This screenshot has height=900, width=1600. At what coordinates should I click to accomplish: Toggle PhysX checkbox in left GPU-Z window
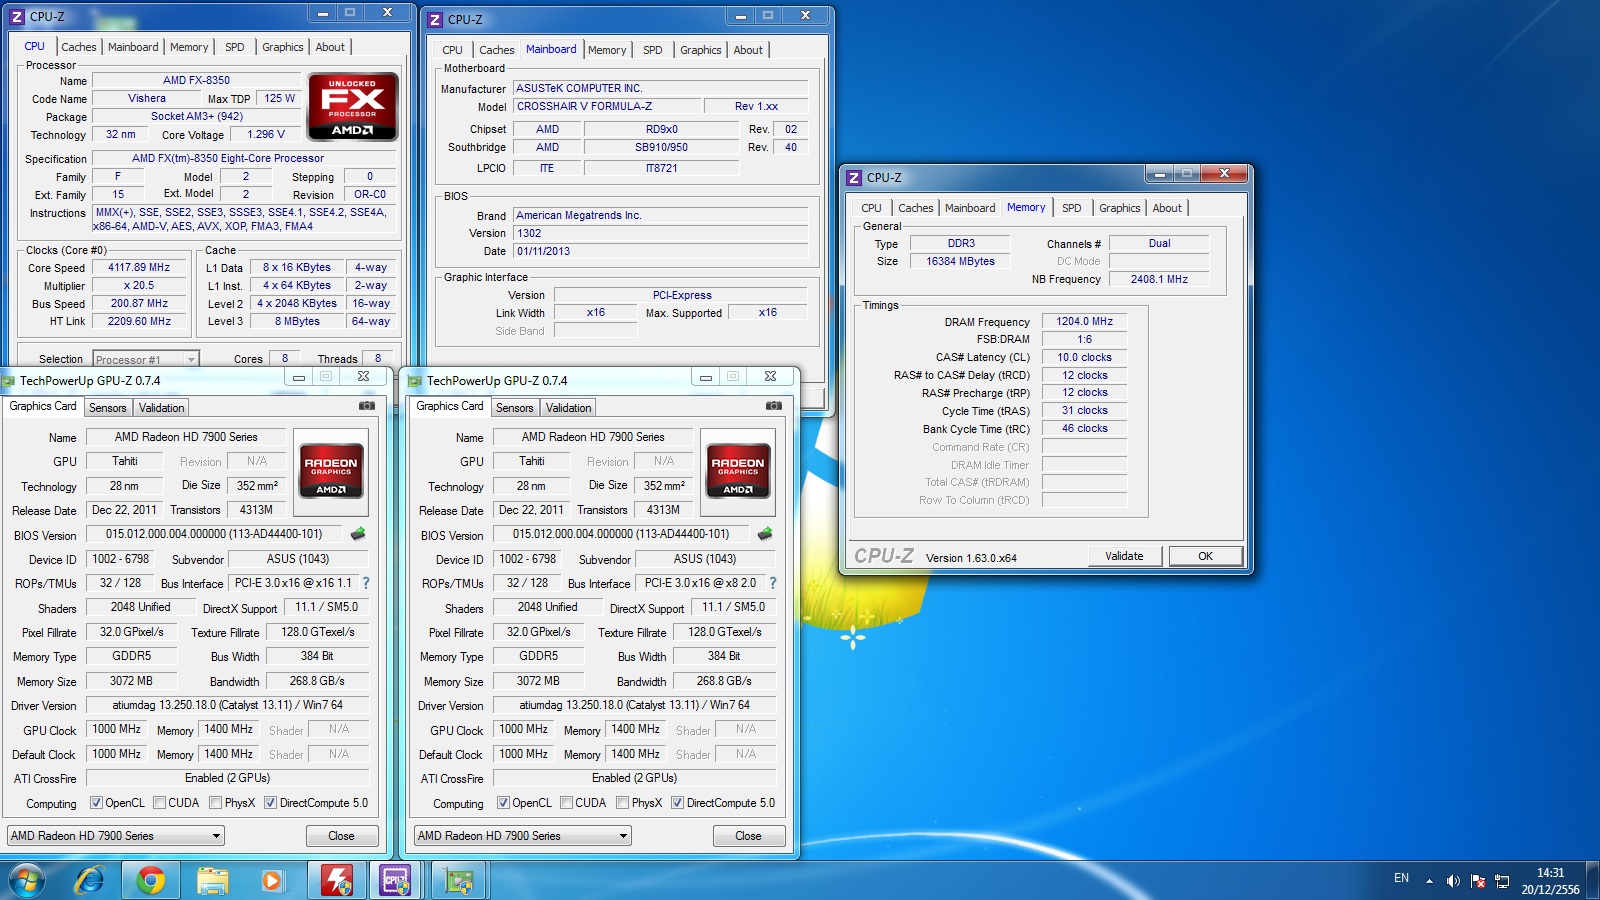click(216, 803)
